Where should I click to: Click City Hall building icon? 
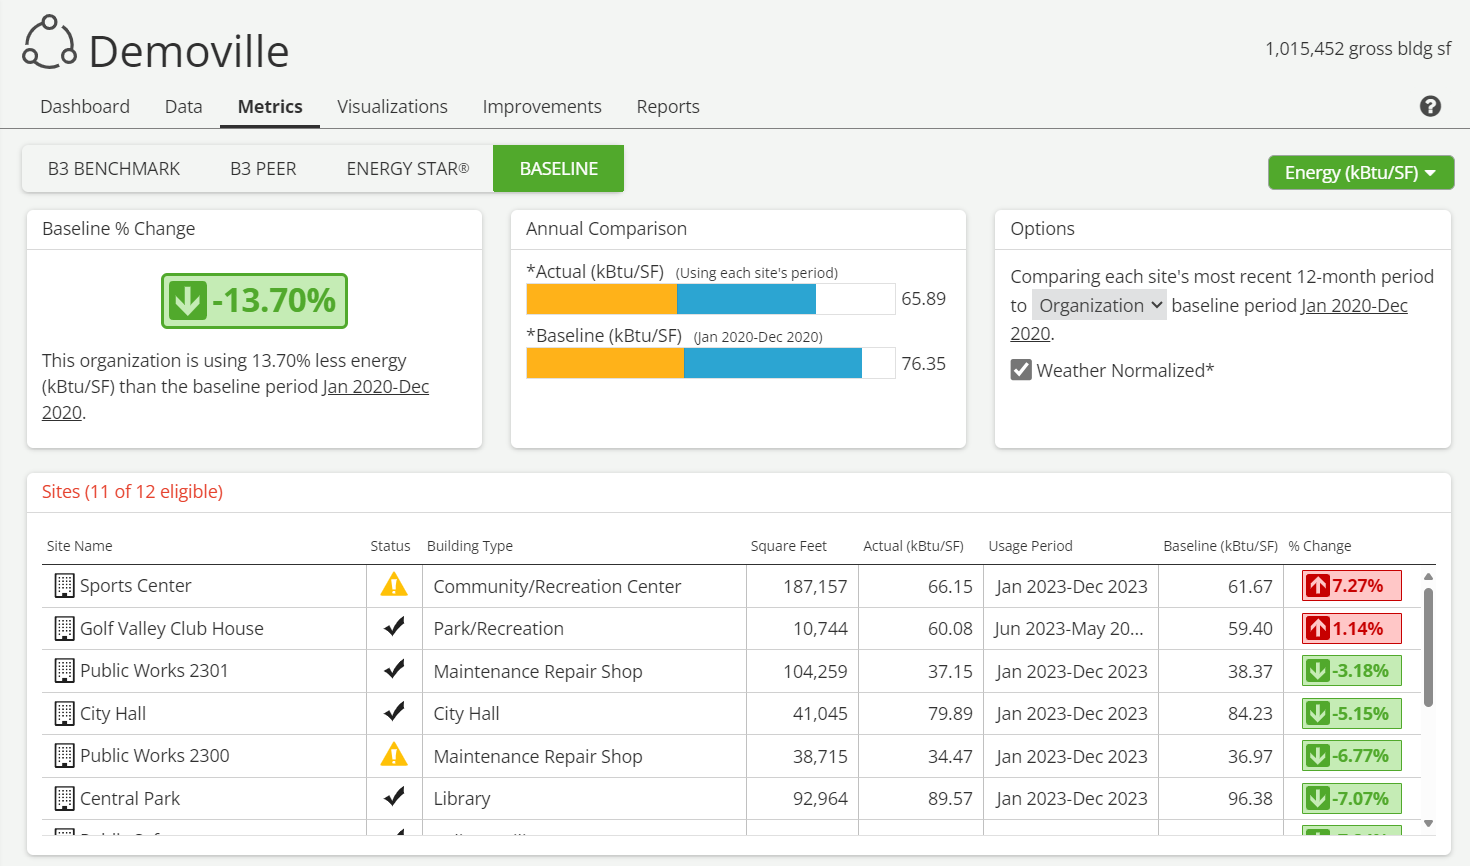(x=64, y=713)
